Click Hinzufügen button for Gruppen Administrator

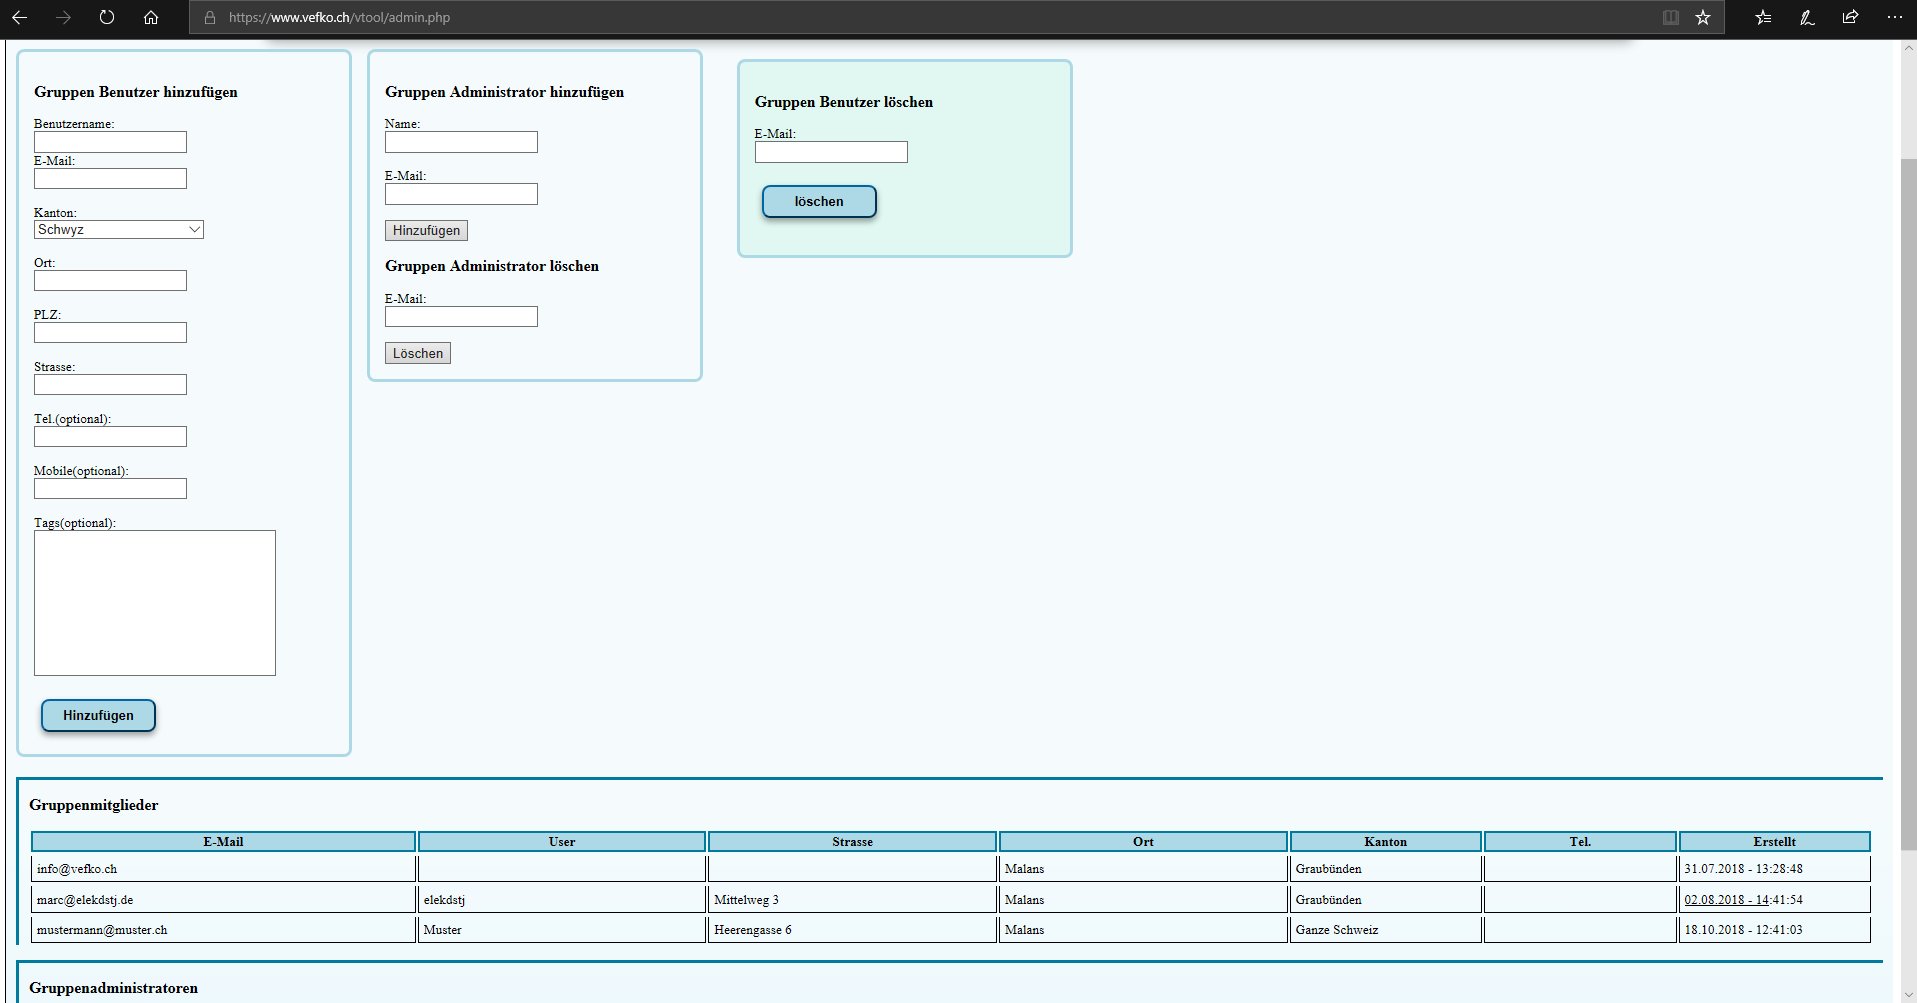[x=426, y=231]
